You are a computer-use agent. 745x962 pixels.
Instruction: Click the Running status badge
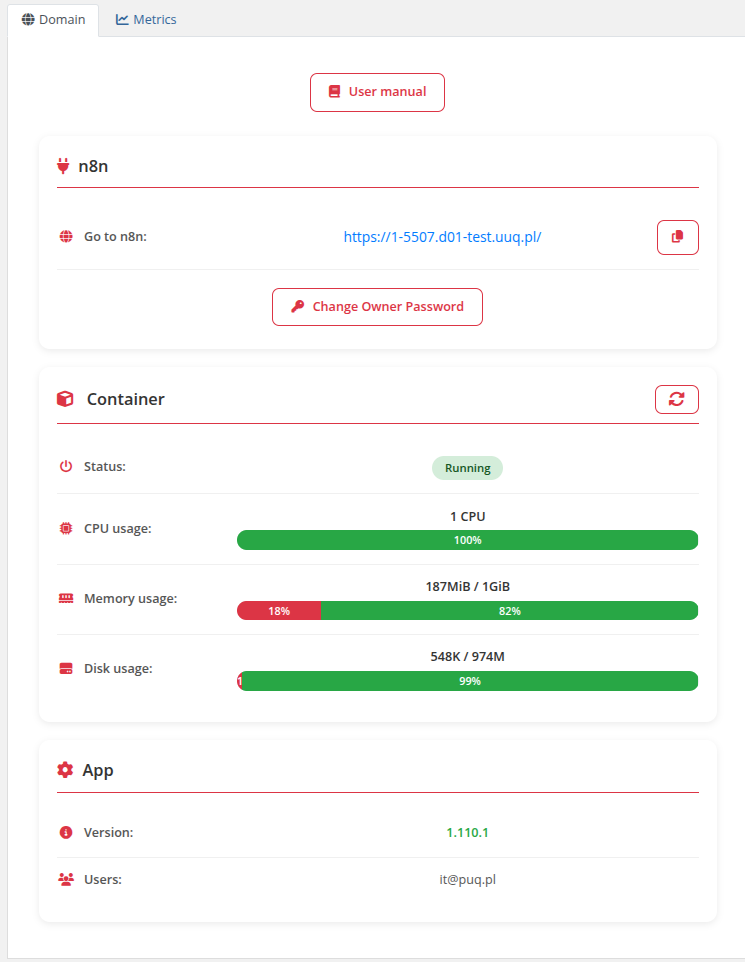coord(467,467)
